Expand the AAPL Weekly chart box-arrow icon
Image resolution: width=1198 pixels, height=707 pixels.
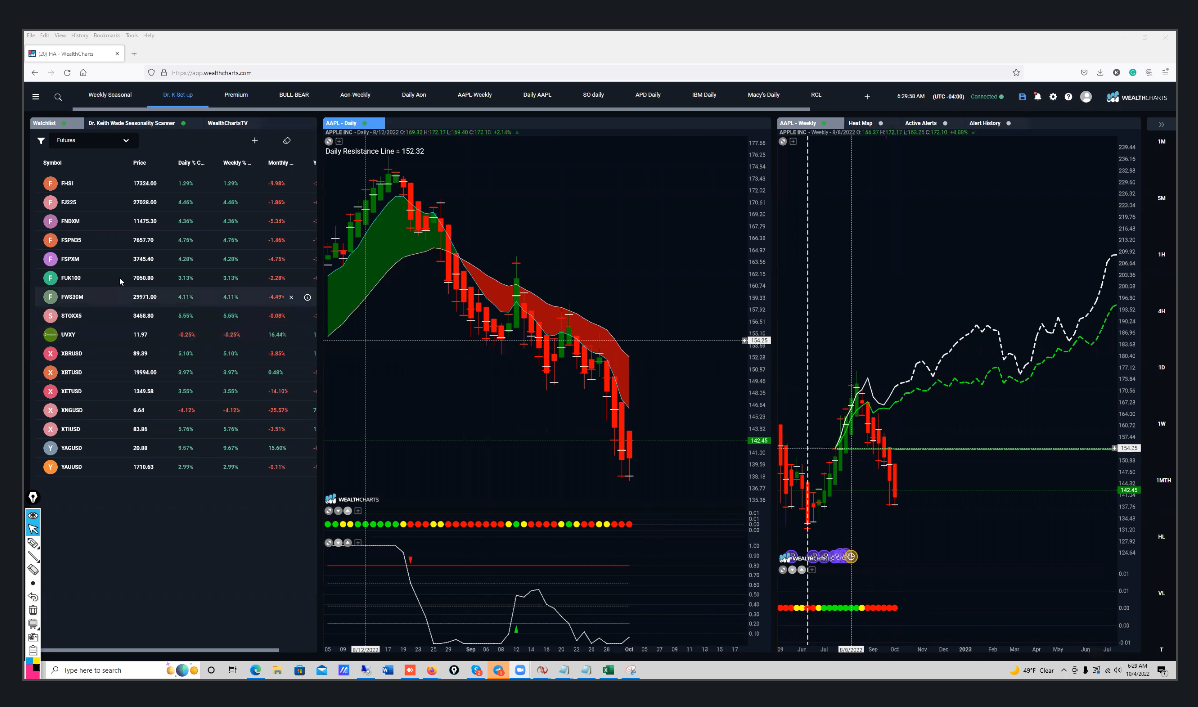click(x=793, y=141)
